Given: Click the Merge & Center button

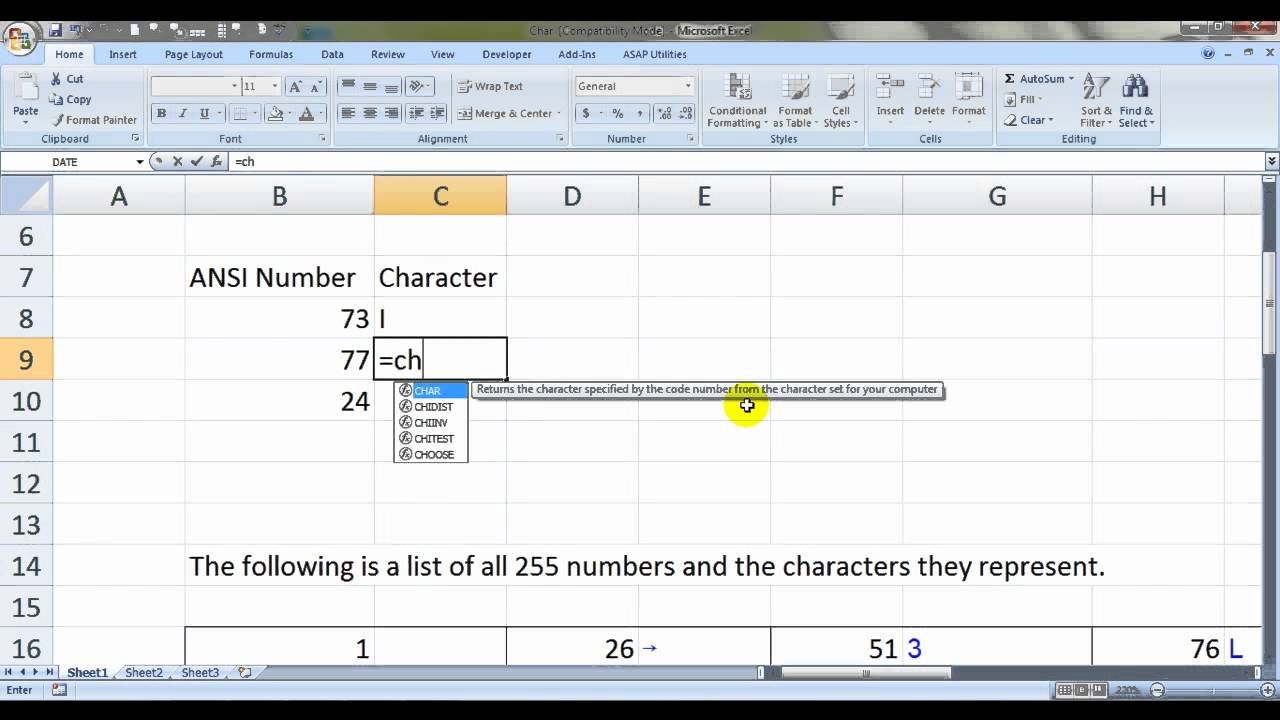Looking at the screenshot, I should [x=510, y=114].
